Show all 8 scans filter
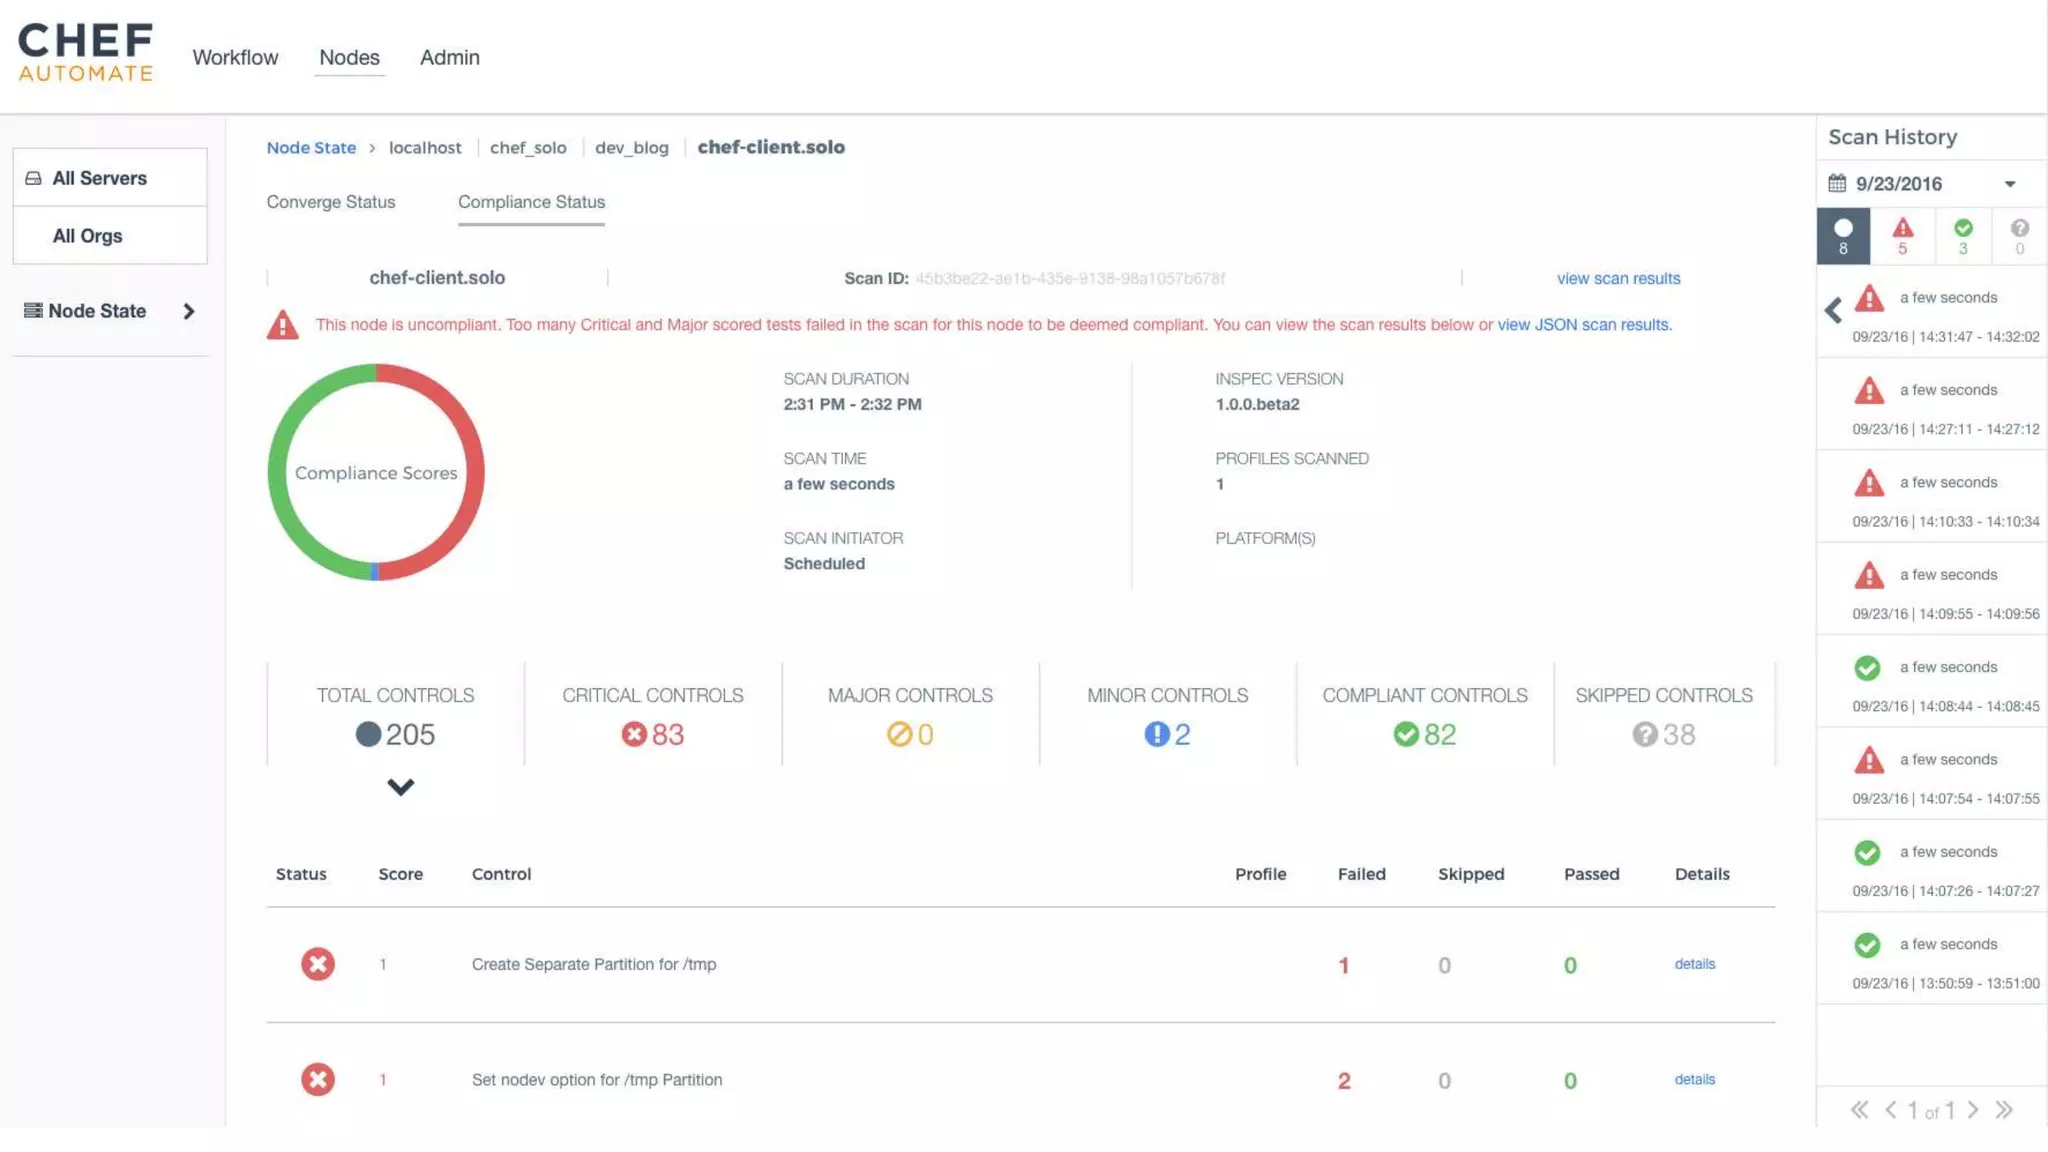The width and height of the screenshot is (2048, 1152). click(x=1843, y=236)
